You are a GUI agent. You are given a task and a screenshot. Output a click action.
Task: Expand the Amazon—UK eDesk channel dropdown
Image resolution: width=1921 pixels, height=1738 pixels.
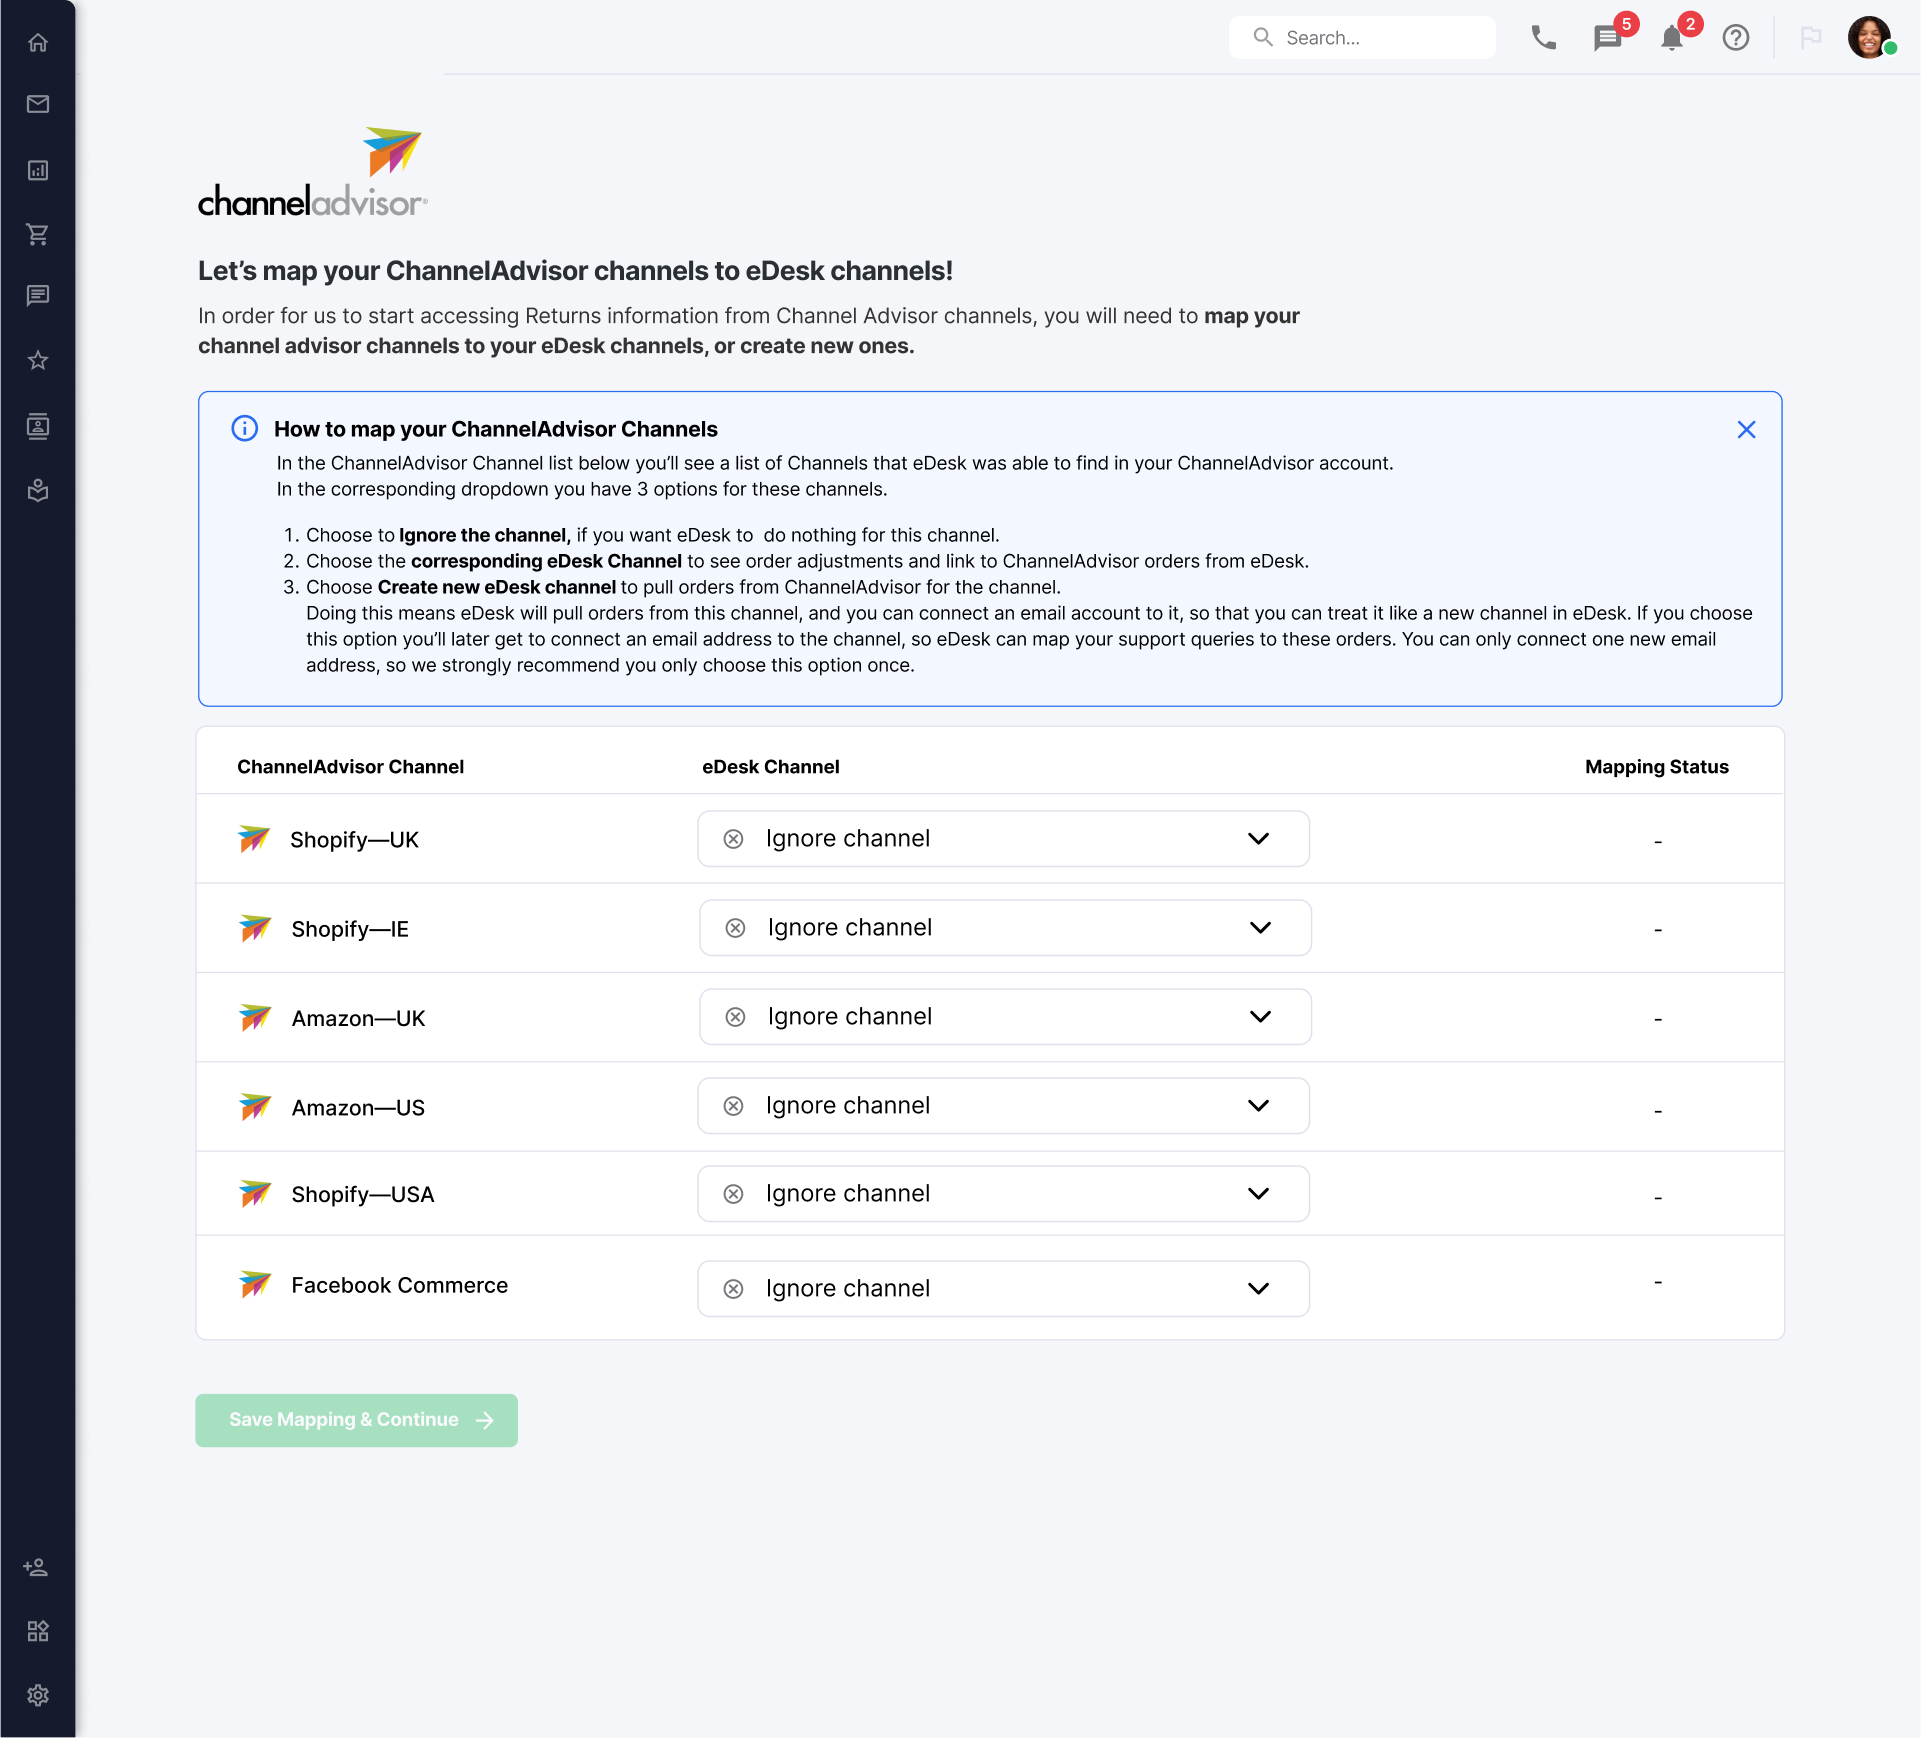1005,1017
